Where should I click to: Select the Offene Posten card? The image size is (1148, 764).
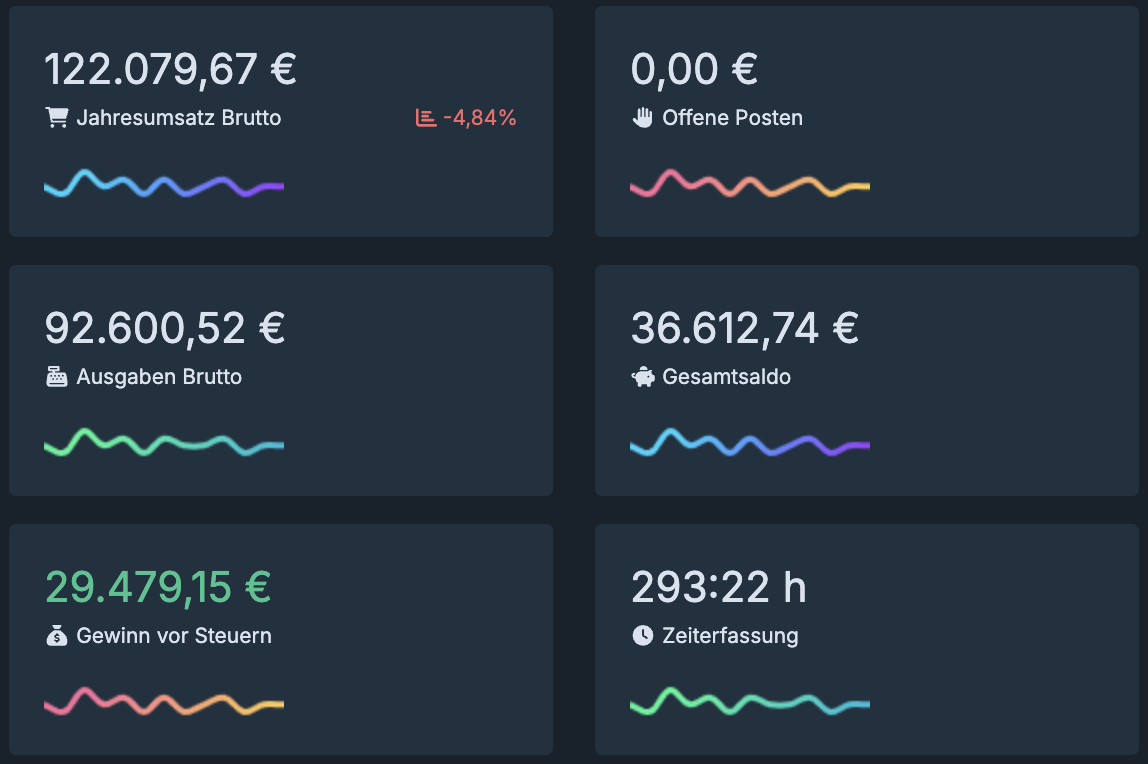click(x=866, y=120)
